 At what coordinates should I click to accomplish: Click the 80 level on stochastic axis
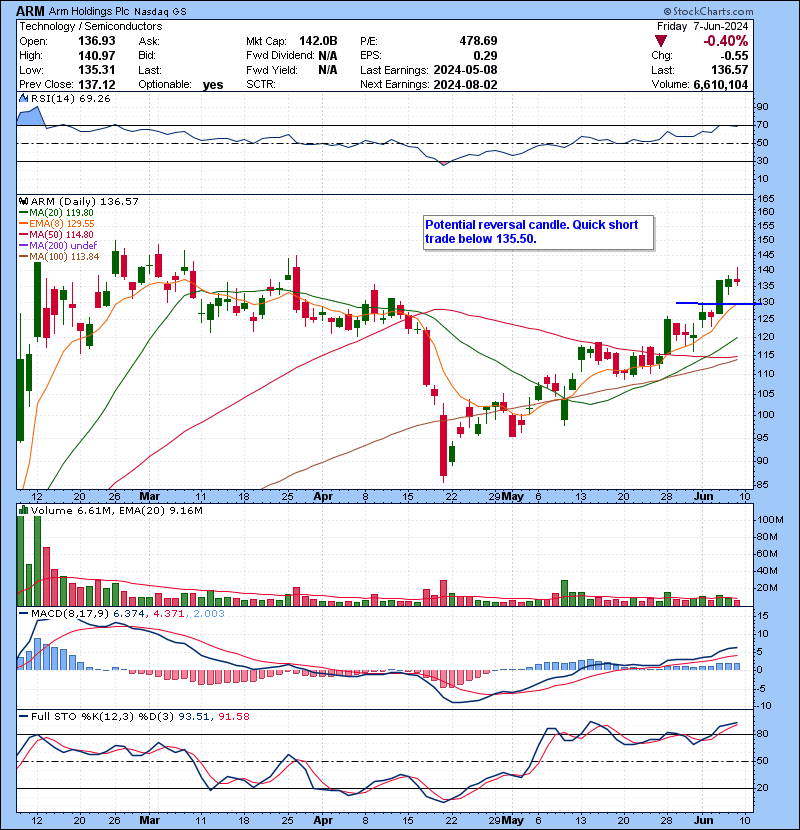[x=763, y=734]
